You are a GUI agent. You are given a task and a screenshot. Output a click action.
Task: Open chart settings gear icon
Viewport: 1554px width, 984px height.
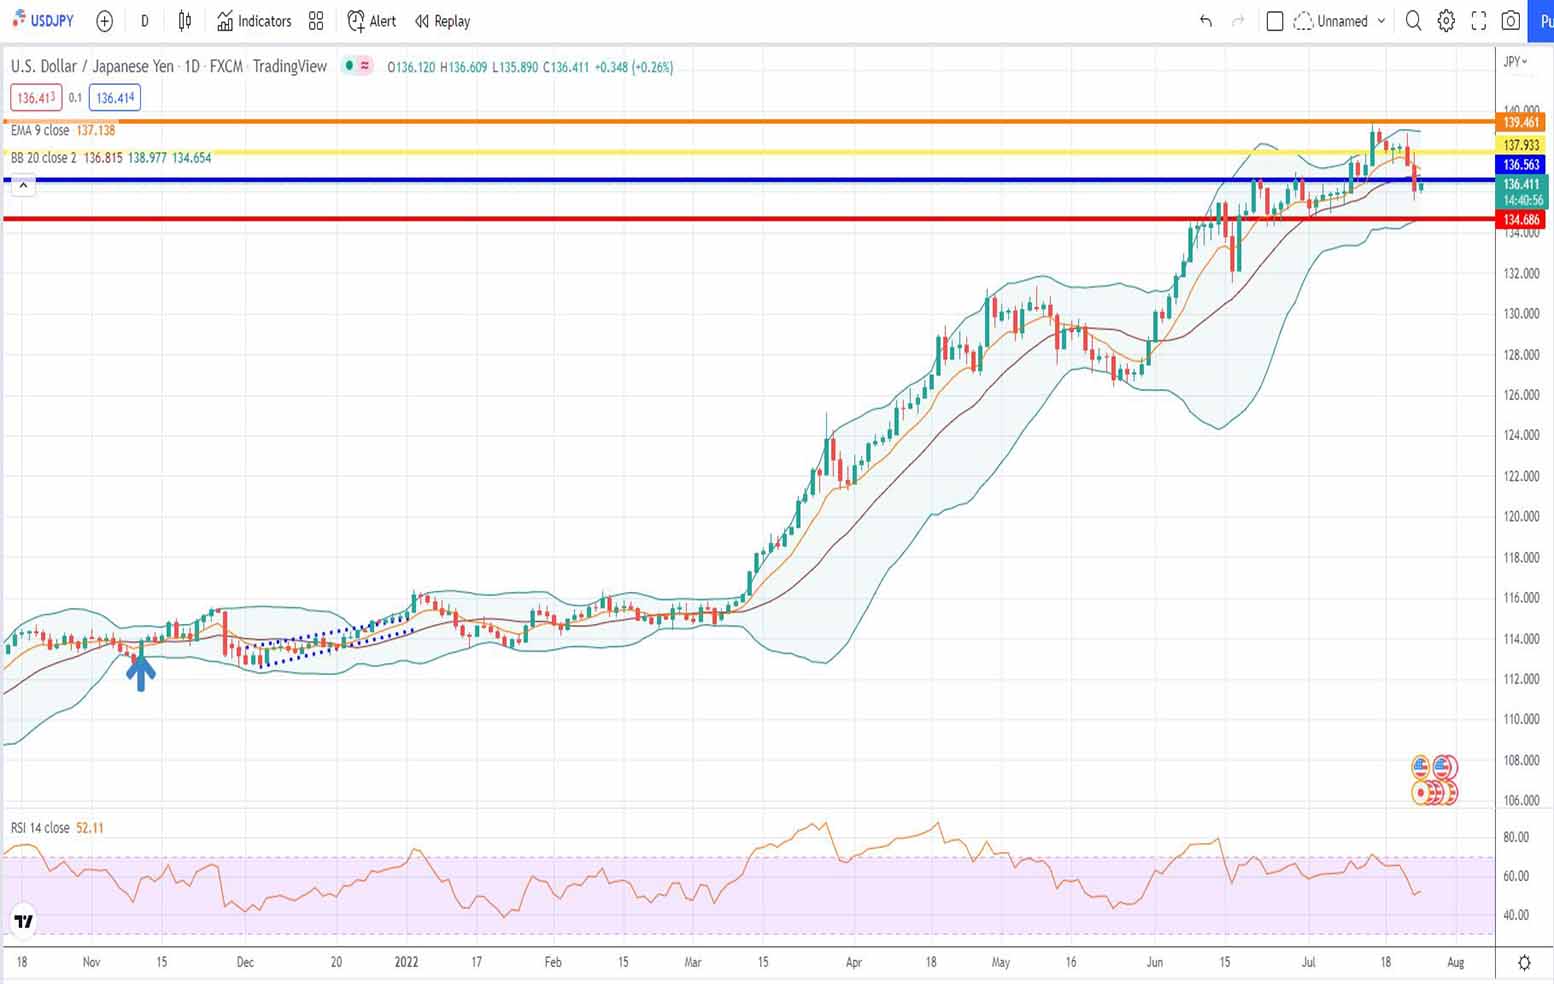pyautogui.click(x=1446, y=21)
